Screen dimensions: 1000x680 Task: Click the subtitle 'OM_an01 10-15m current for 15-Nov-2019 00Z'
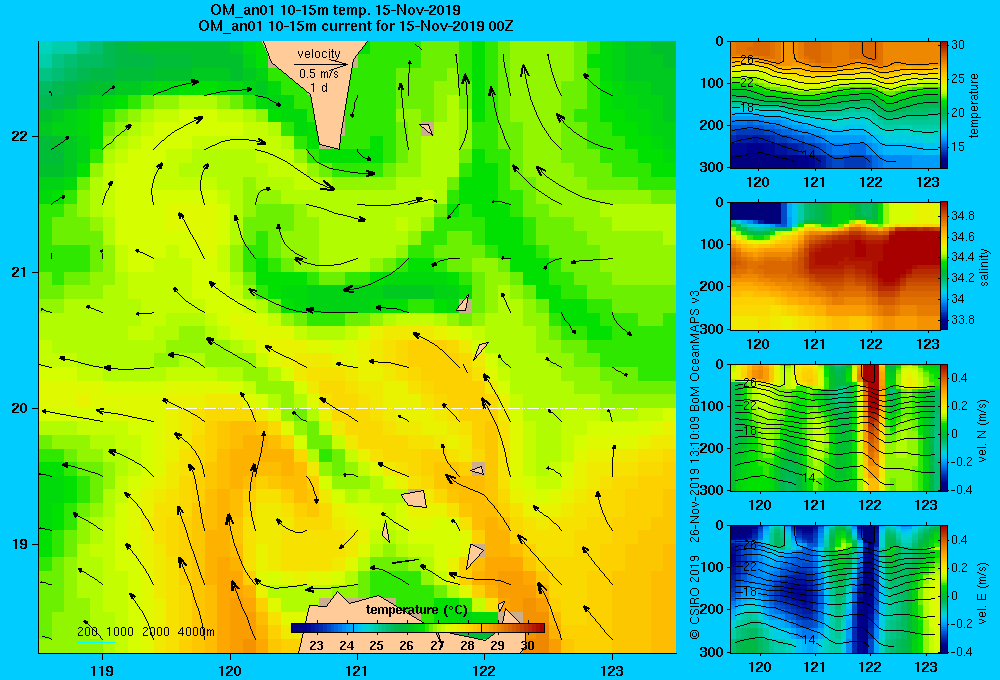point(356,26)
